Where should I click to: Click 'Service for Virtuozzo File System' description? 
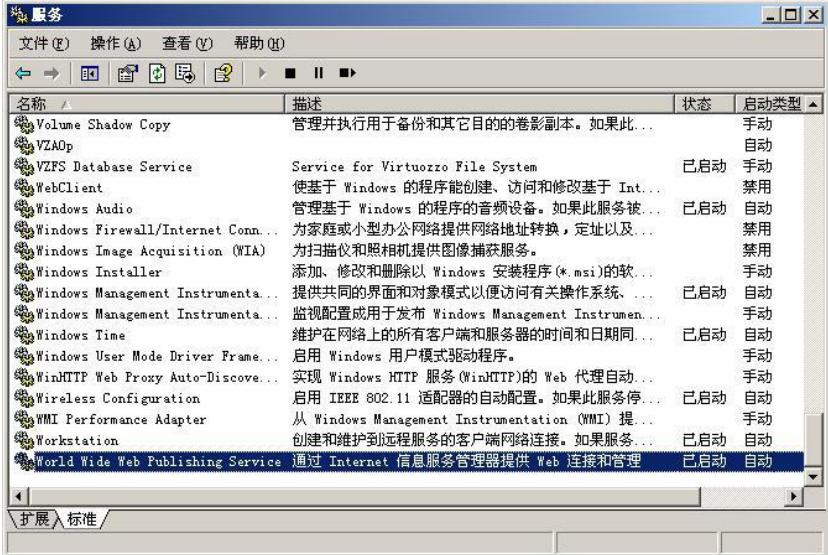point(415,166)
